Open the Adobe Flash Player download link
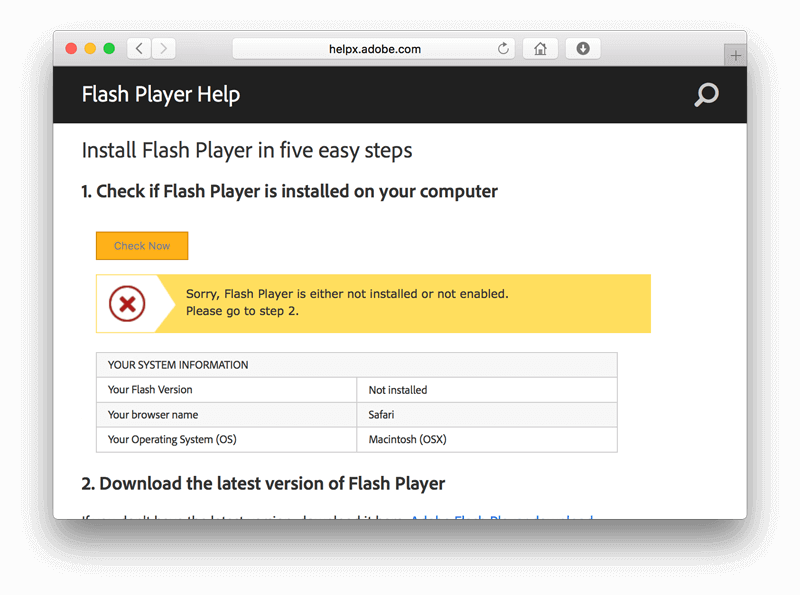The image size is (800, 595). coord(502,519)
